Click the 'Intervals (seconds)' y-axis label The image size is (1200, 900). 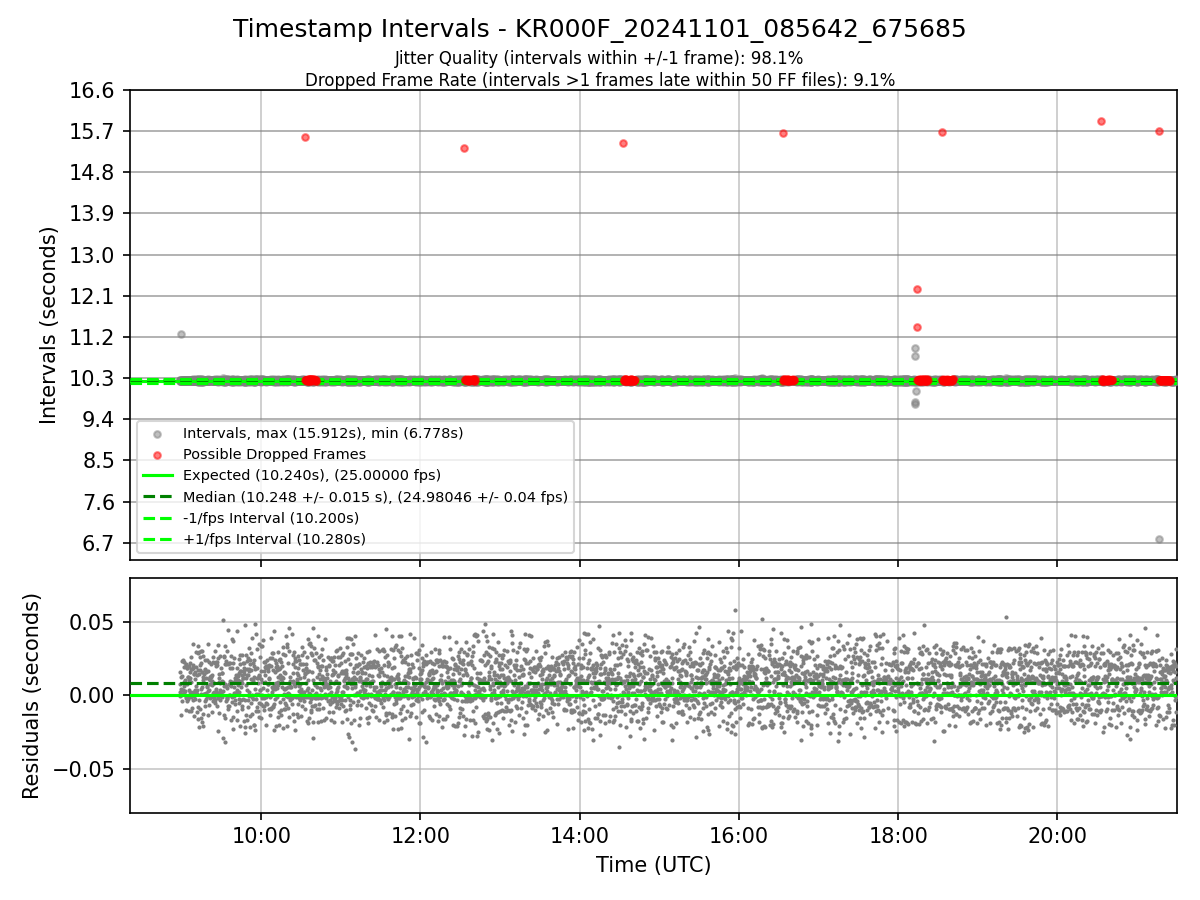pos(49,325)
